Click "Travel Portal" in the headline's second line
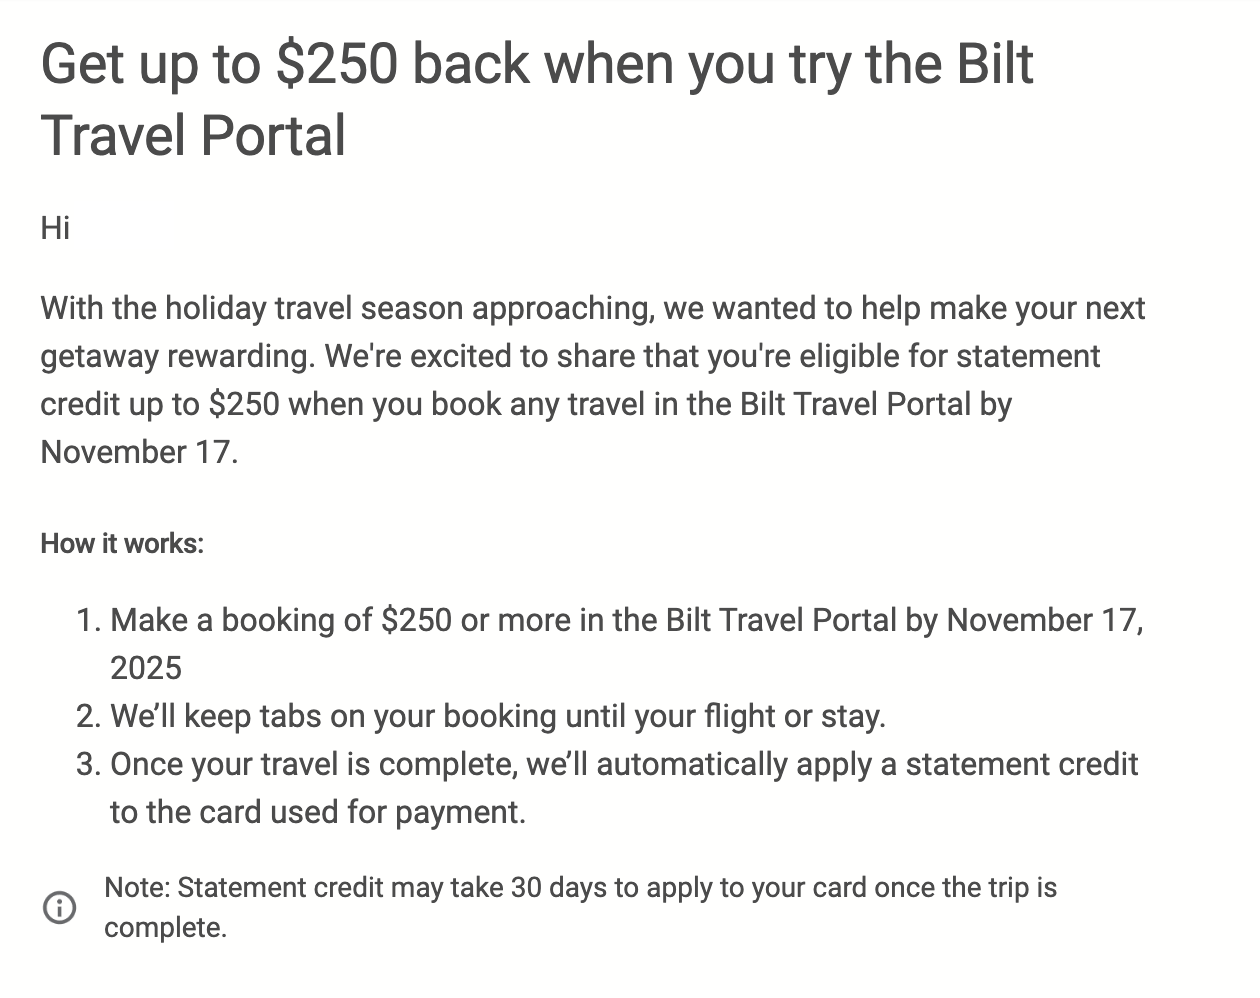Screen dimensions: 1260x998 coord(193,136)
